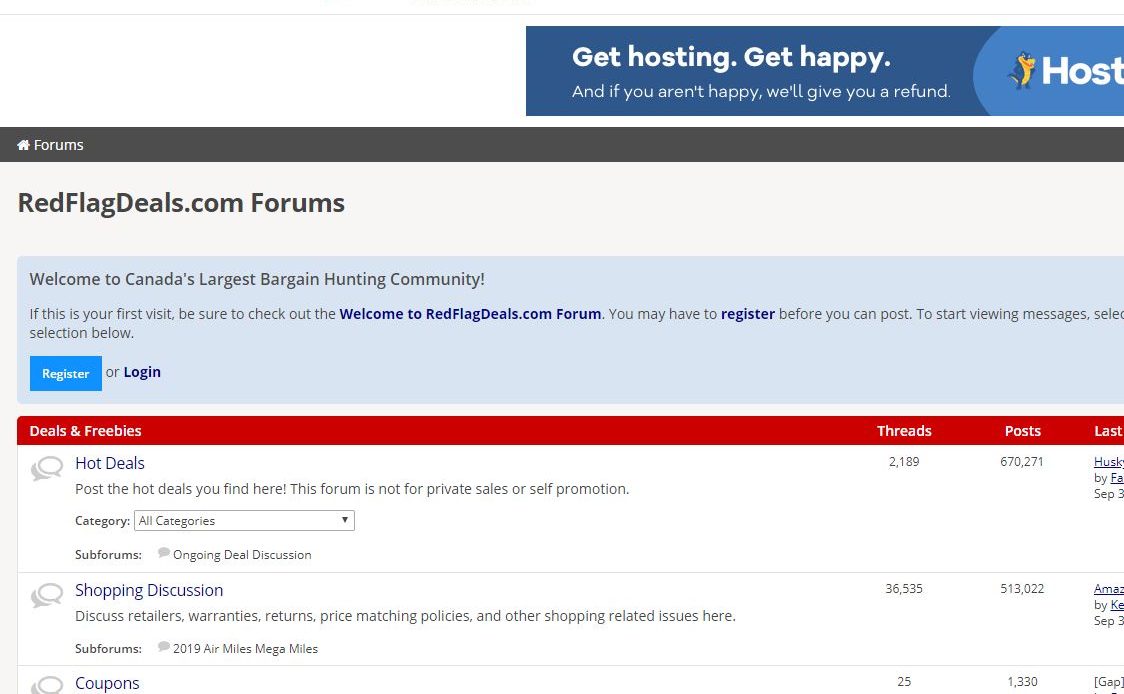Open Welcome to RedFlagDeals.com Forum link
1124x694 pixels.
pyautogui.click(x=470, y=314)
